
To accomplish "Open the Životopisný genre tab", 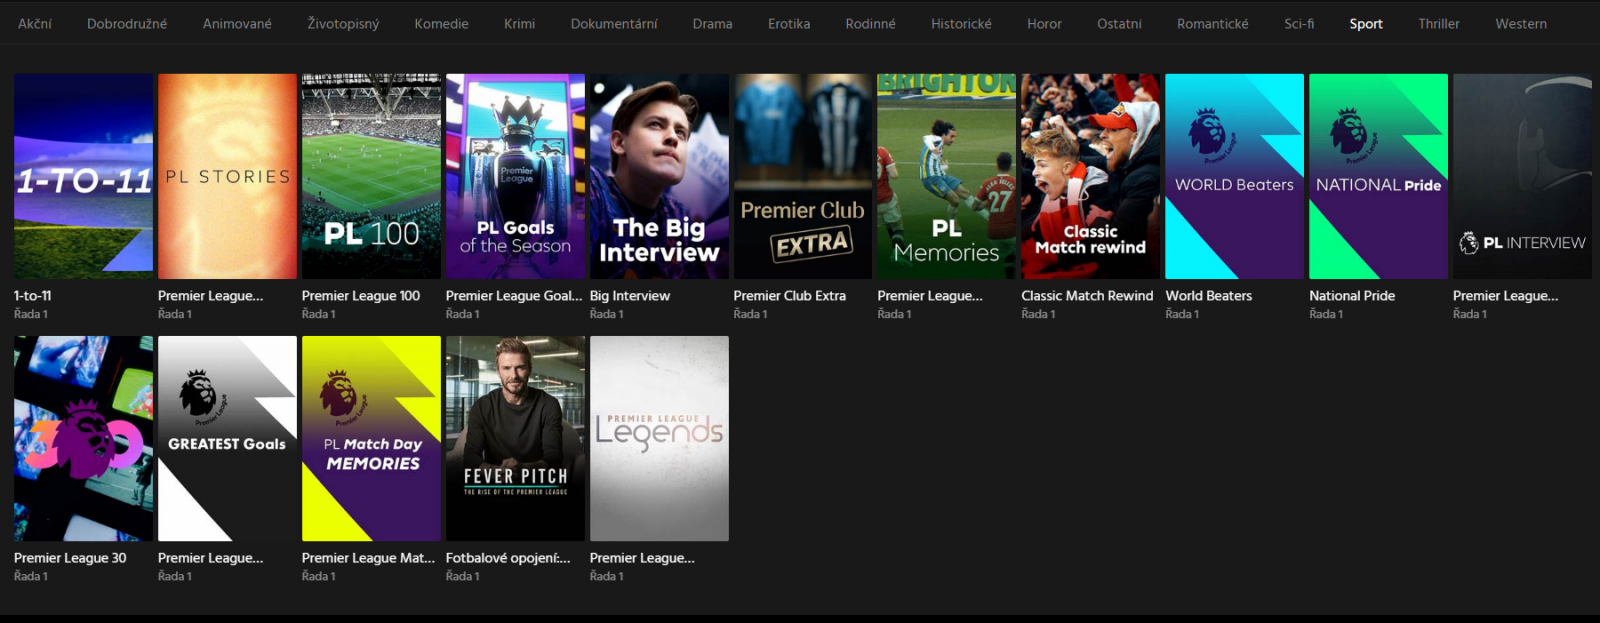I will tap(343, 24).
